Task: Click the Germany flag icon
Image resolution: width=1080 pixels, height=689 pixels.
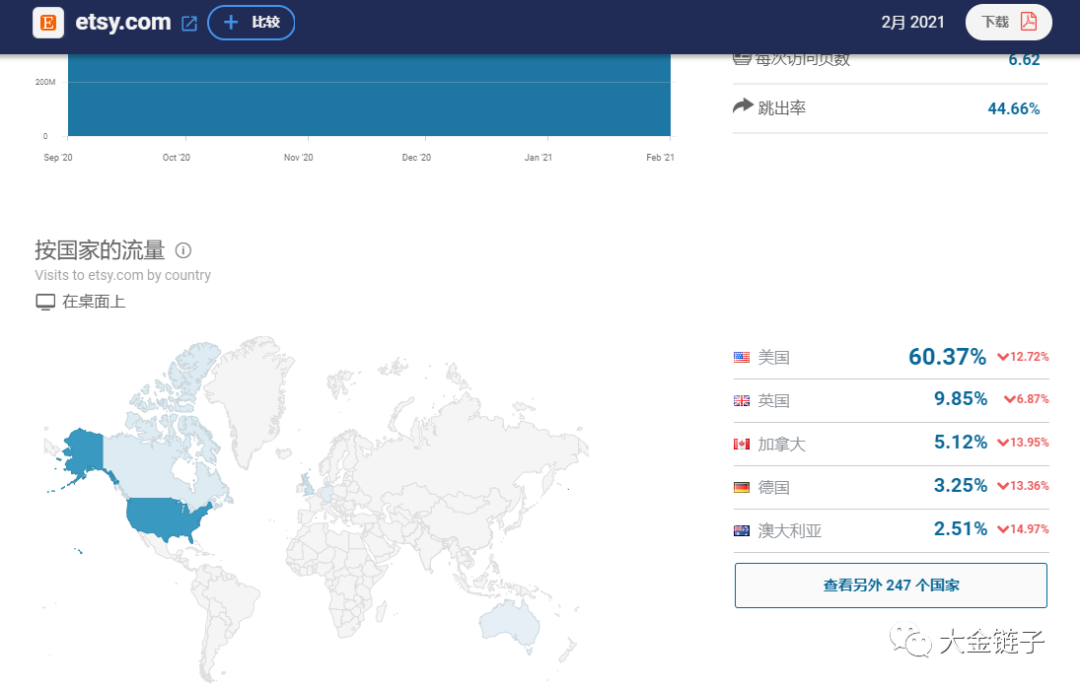Action: (x=742, y=487)
